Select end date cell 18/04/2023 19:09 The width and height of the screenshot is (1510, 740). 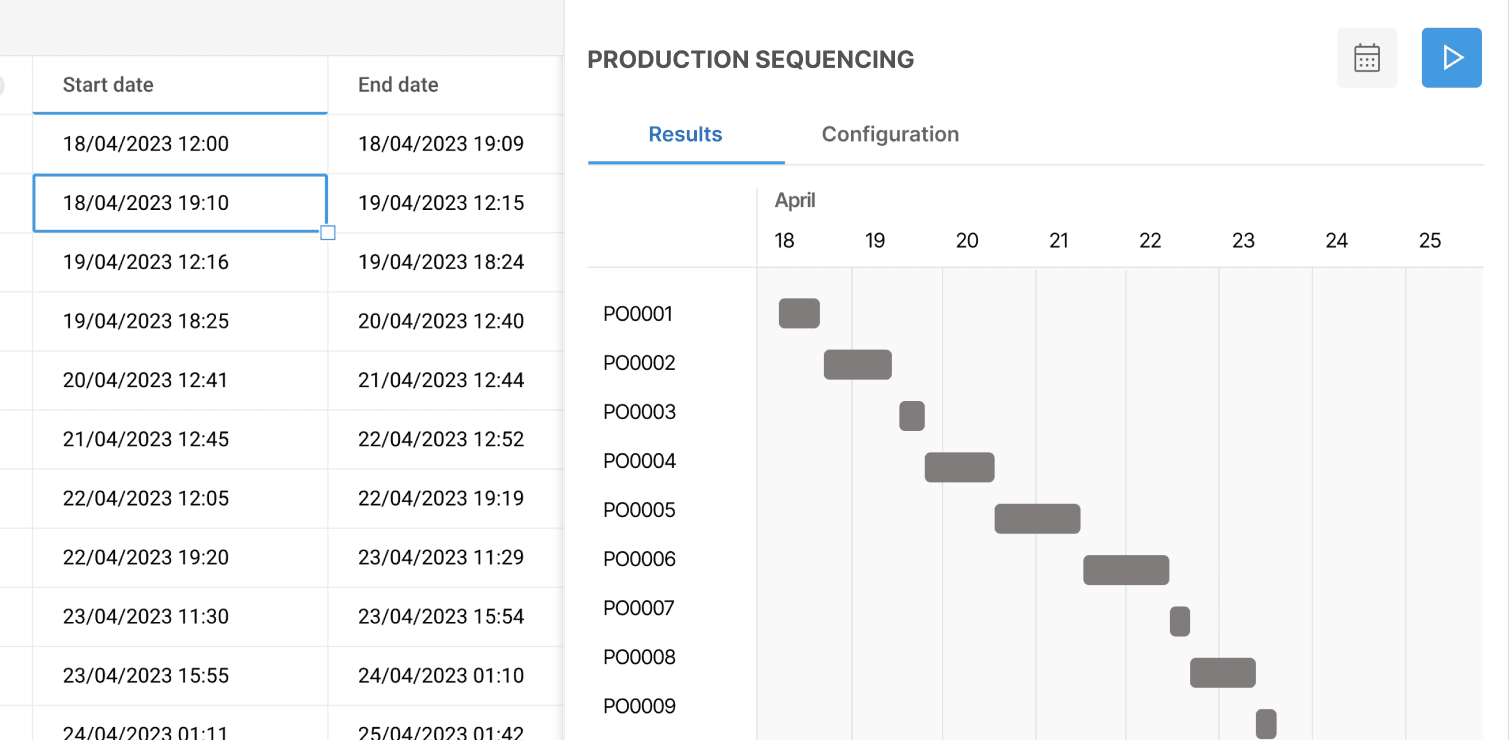[446, 144]
